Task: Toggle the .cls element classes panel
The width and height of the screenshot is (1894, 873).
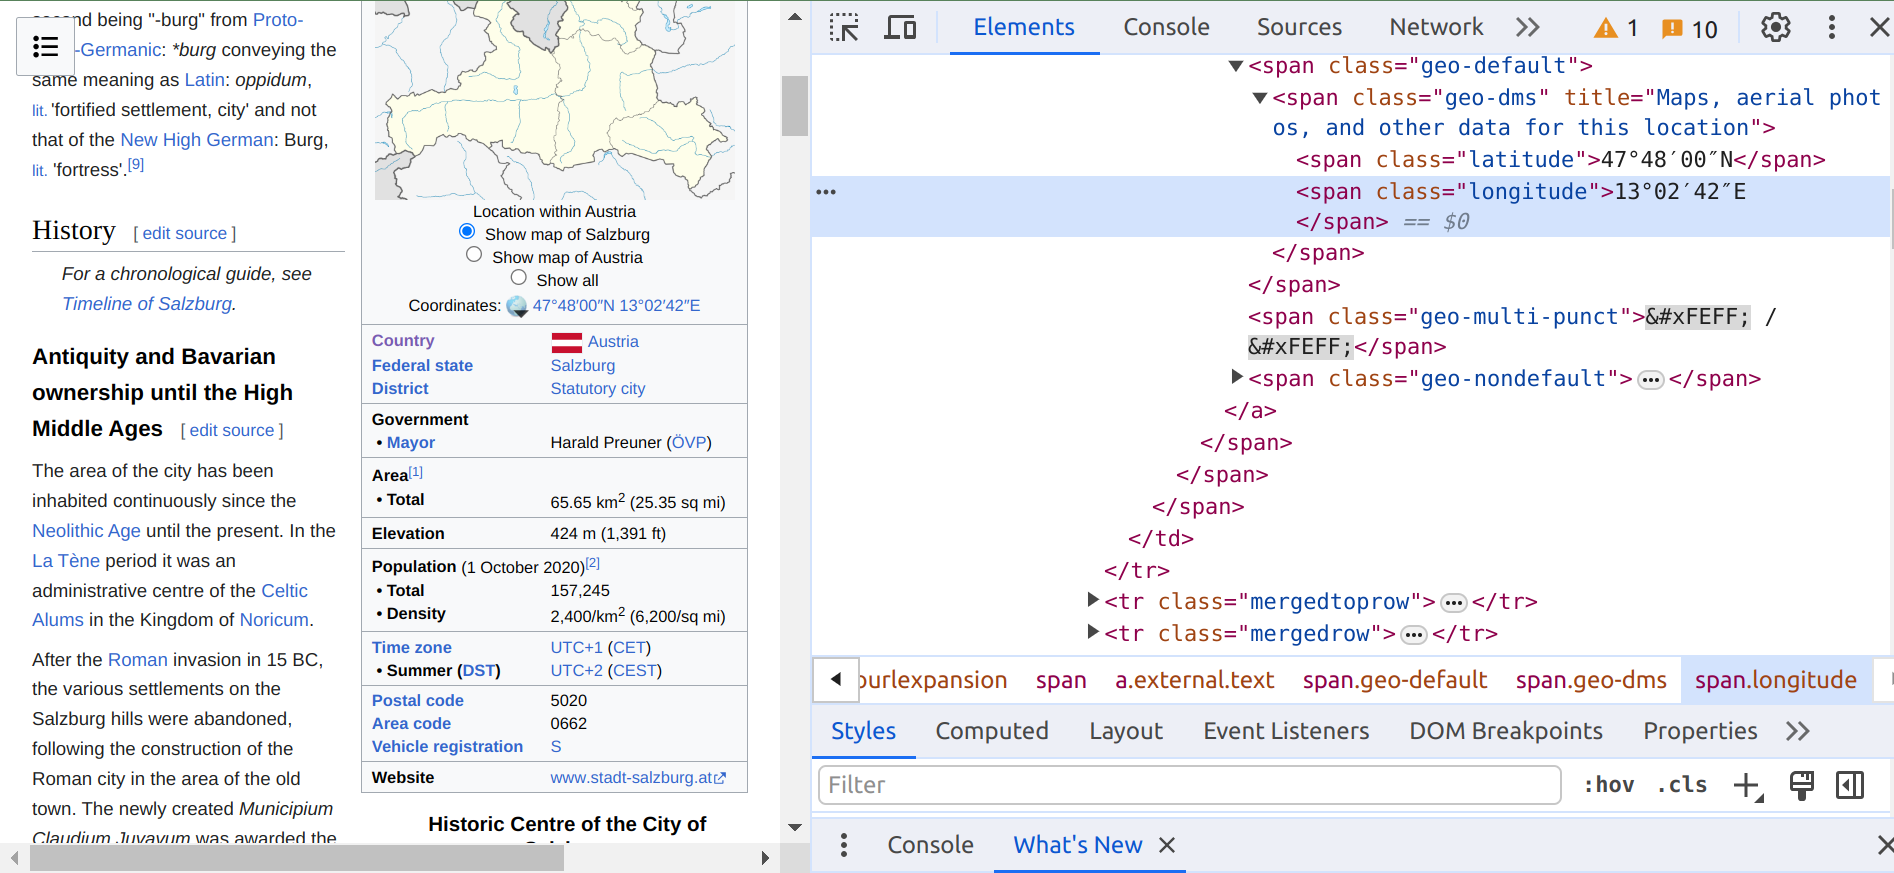Action: (1682, 785)
